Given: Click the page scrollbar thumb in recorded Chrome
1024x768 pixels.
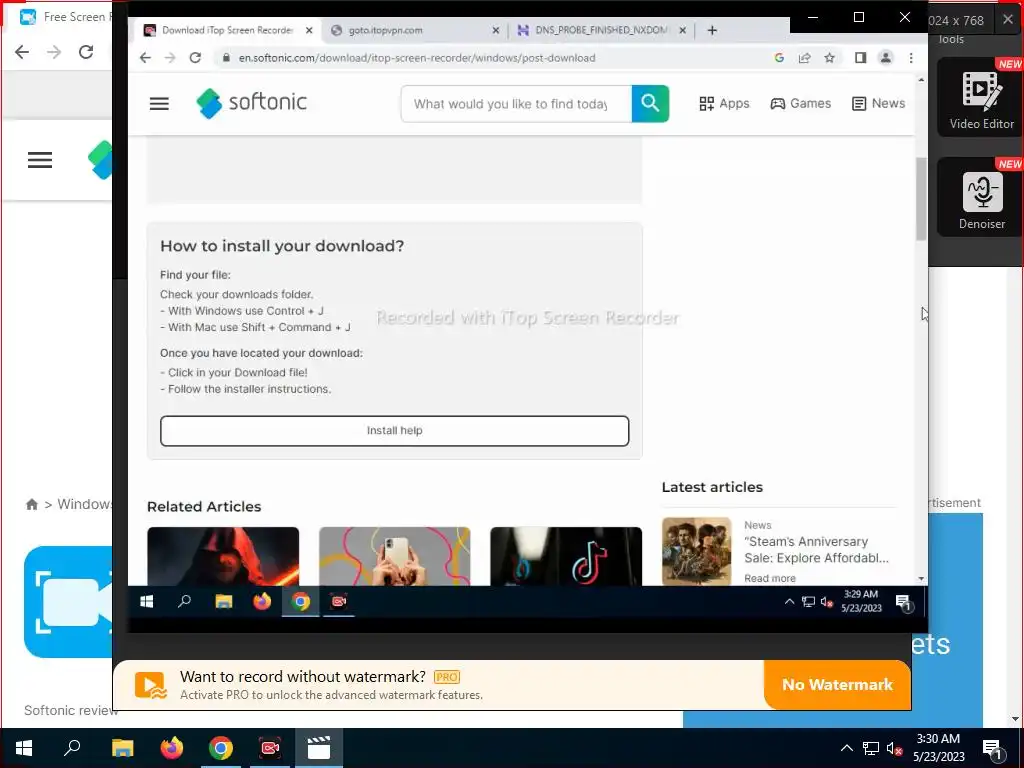Looking at the screenshot, I should (x=921, y=199).
